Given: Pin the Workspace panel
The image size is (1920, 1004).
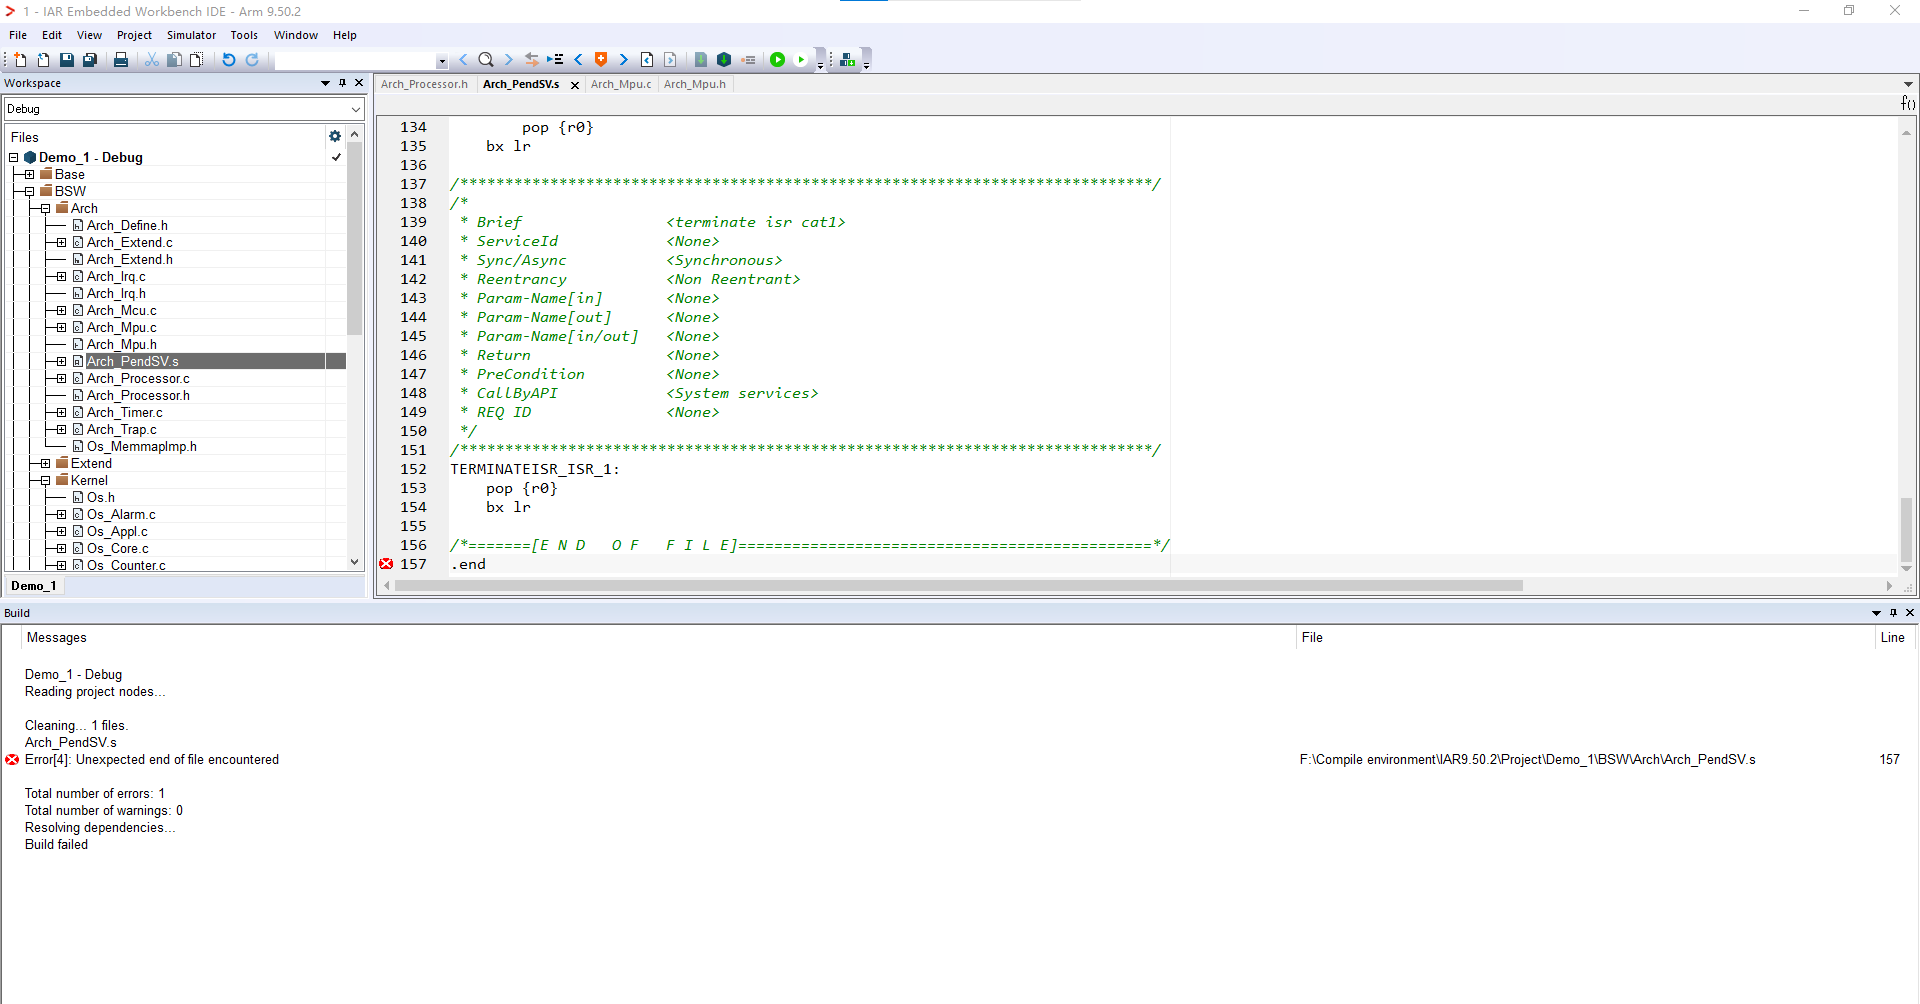Looking at the screenshot, I should pyautogui.click(x=342, y=83).
